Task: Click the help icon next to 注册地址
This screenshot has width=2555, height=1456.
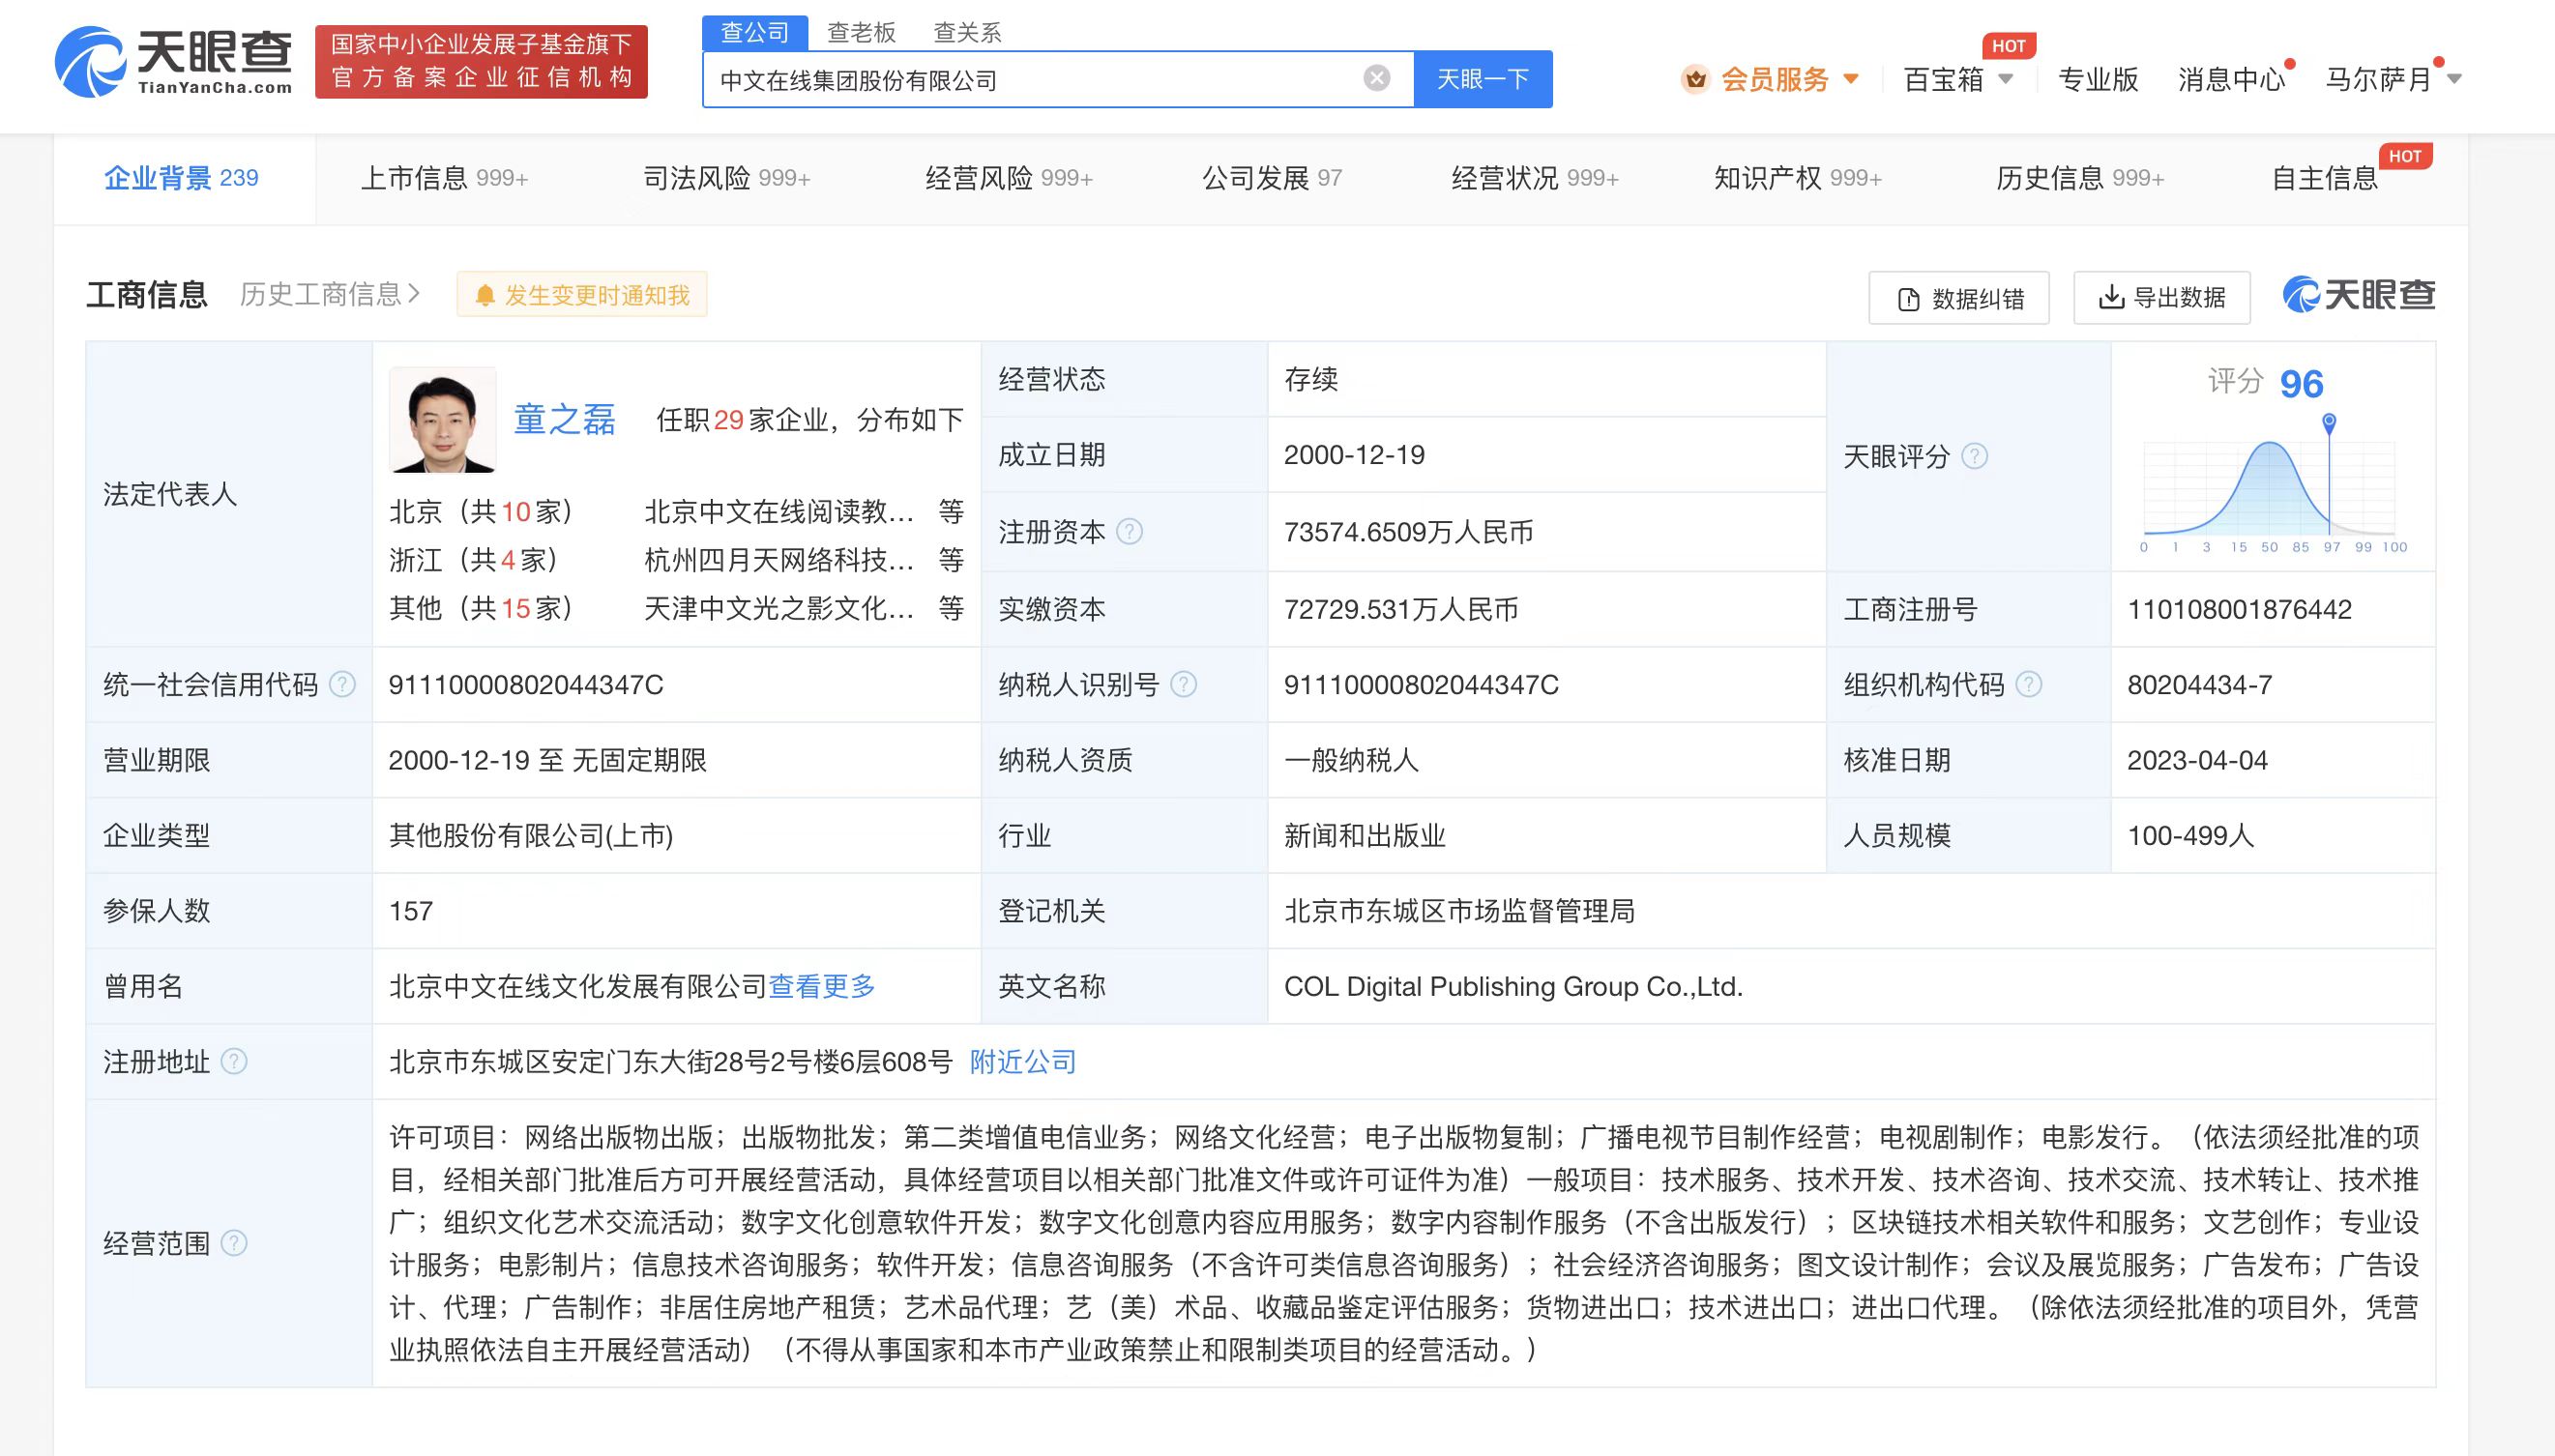Action: click(233, 1061)
